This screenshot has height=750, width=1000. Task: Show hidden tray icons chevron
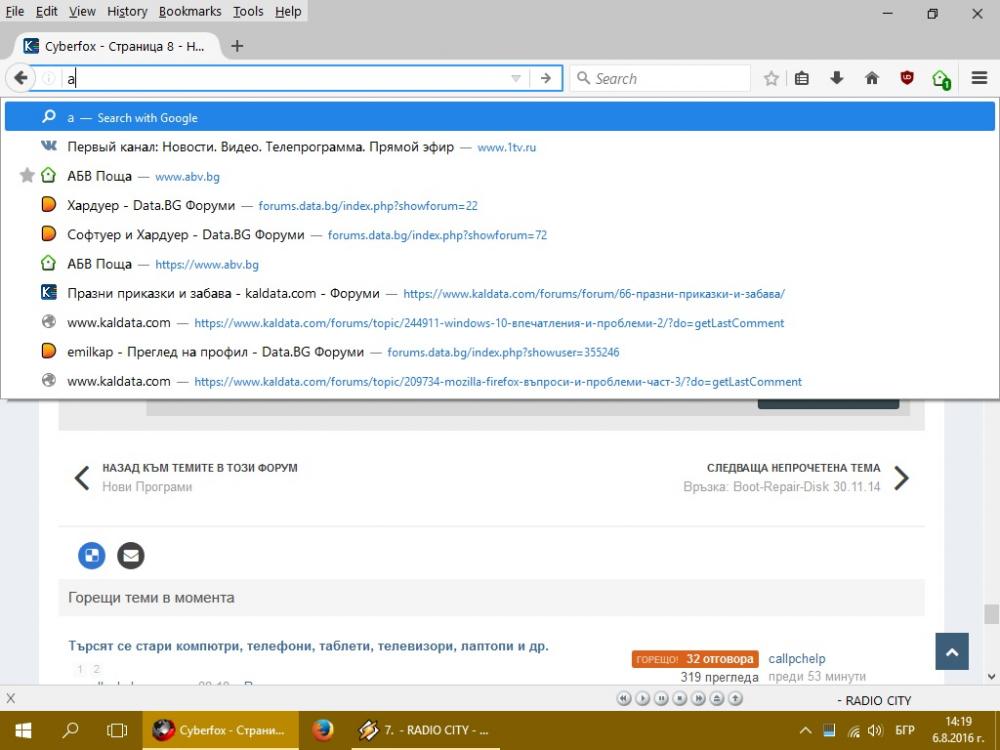click(x=805, y=731)
